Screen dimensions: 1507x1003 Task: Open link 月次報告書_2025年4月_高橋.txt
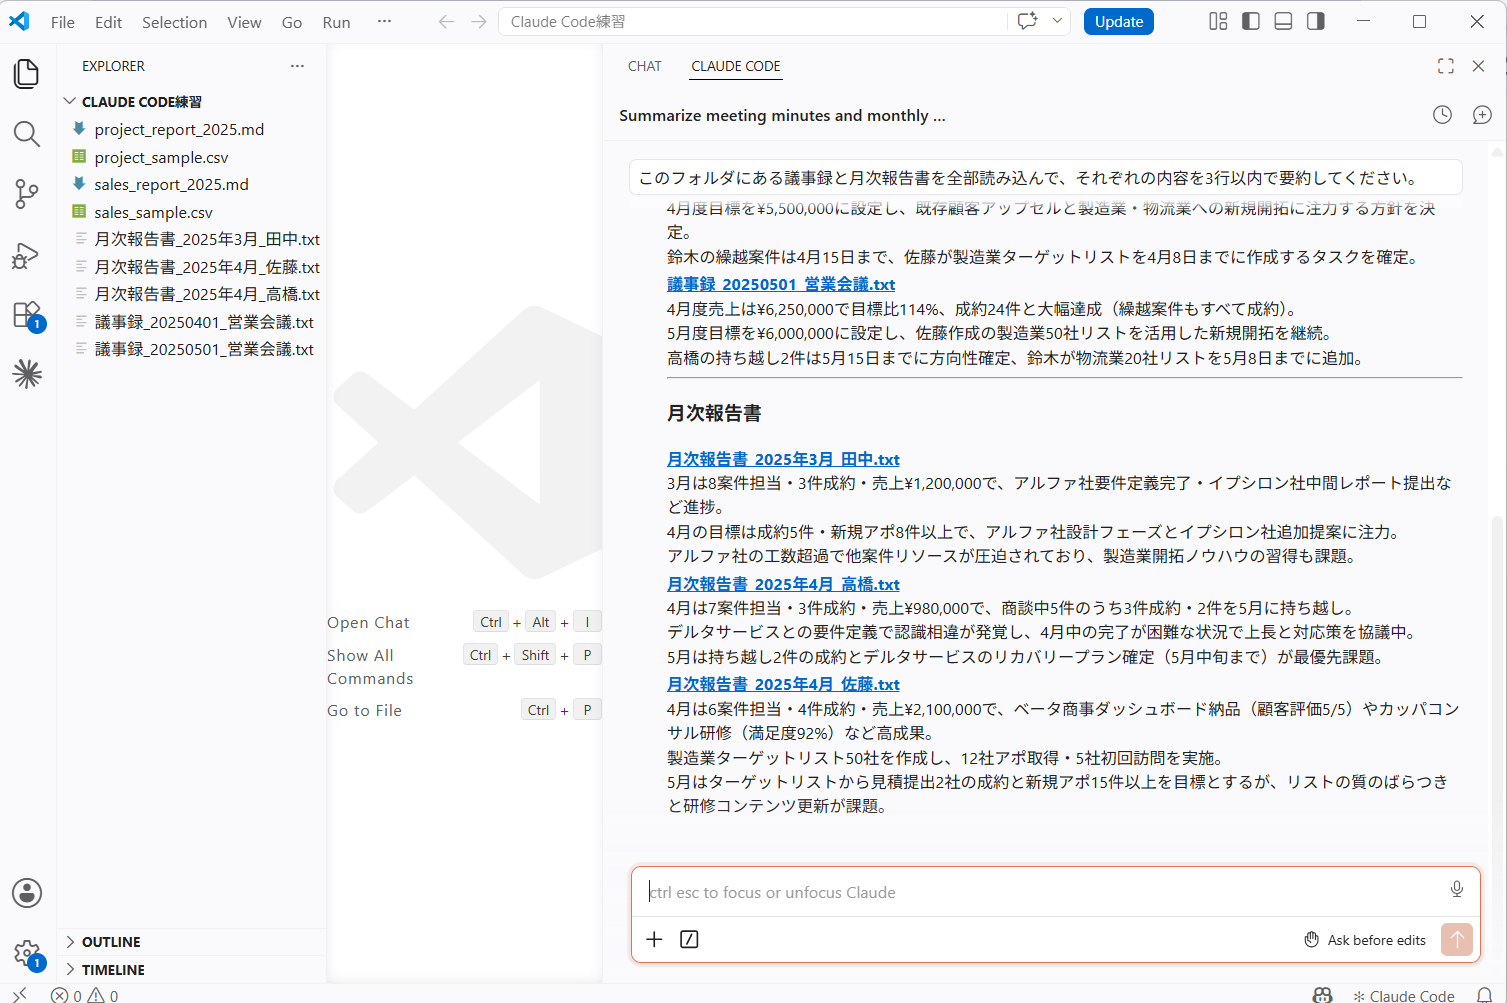tap(783, 584)
